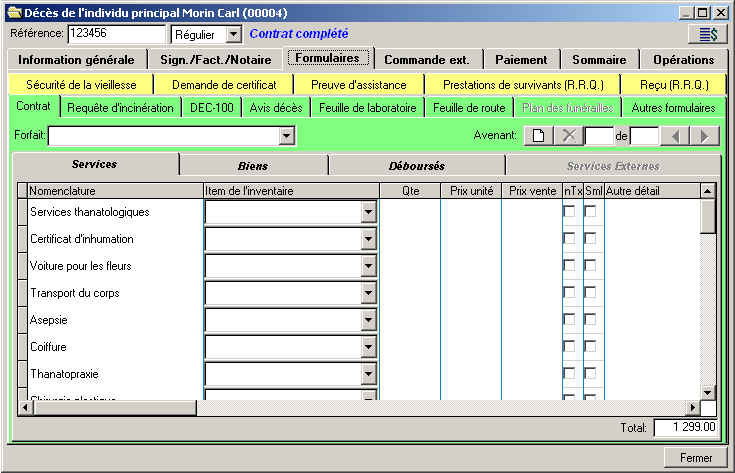The width and height of the screenshot is (735, 473).
Task: Open the Forfait dropdown
Action: point(287,136)
